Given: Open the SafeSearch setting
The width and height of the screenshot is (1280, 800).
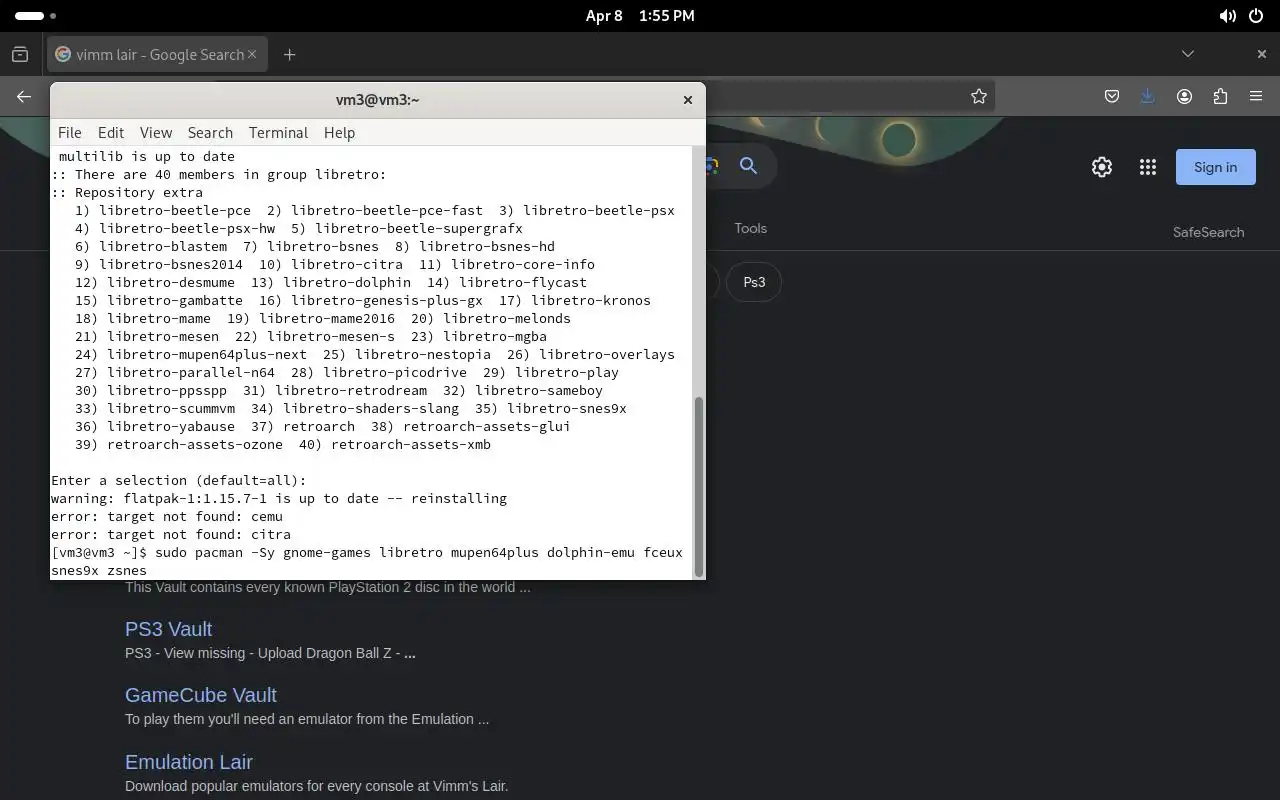Looking at the screenshot, I should pos(1208,232).
